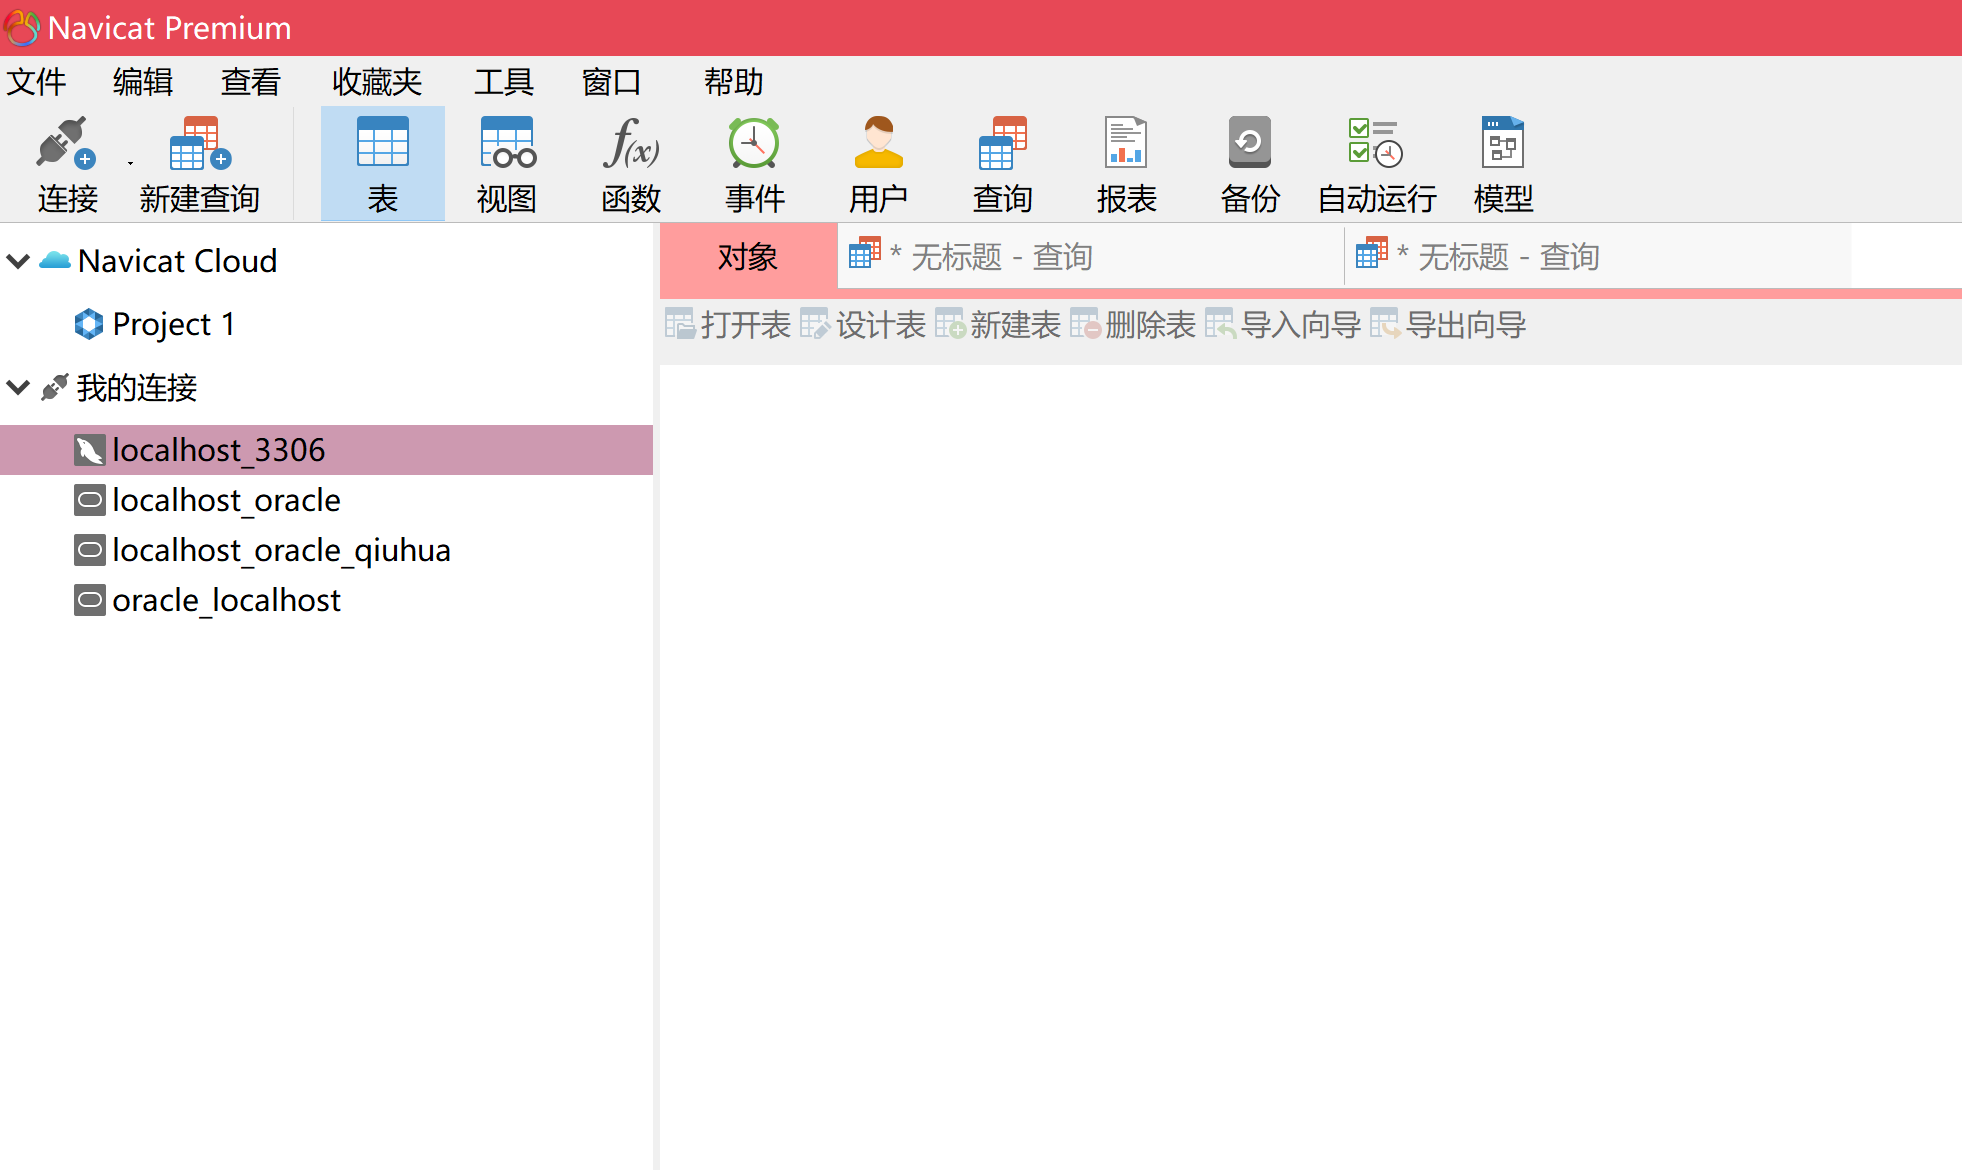Open the Function (函数) f(x) icon
The image size is (1962, 1170).
click(631, 142)
